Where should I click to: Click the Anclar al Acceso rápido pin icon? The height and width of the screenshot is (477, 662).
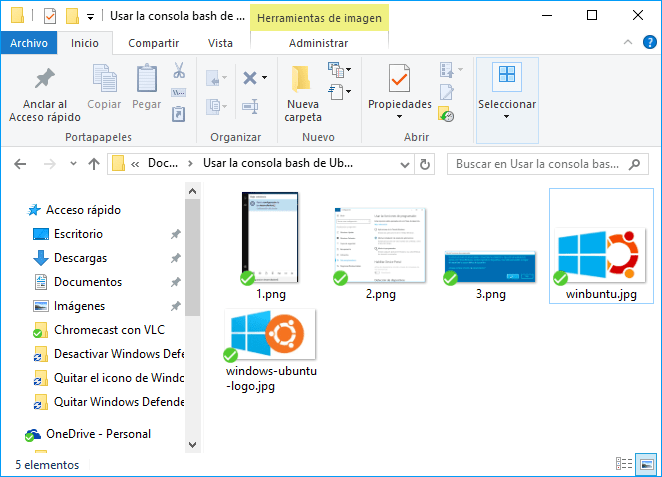pos(45,79)
